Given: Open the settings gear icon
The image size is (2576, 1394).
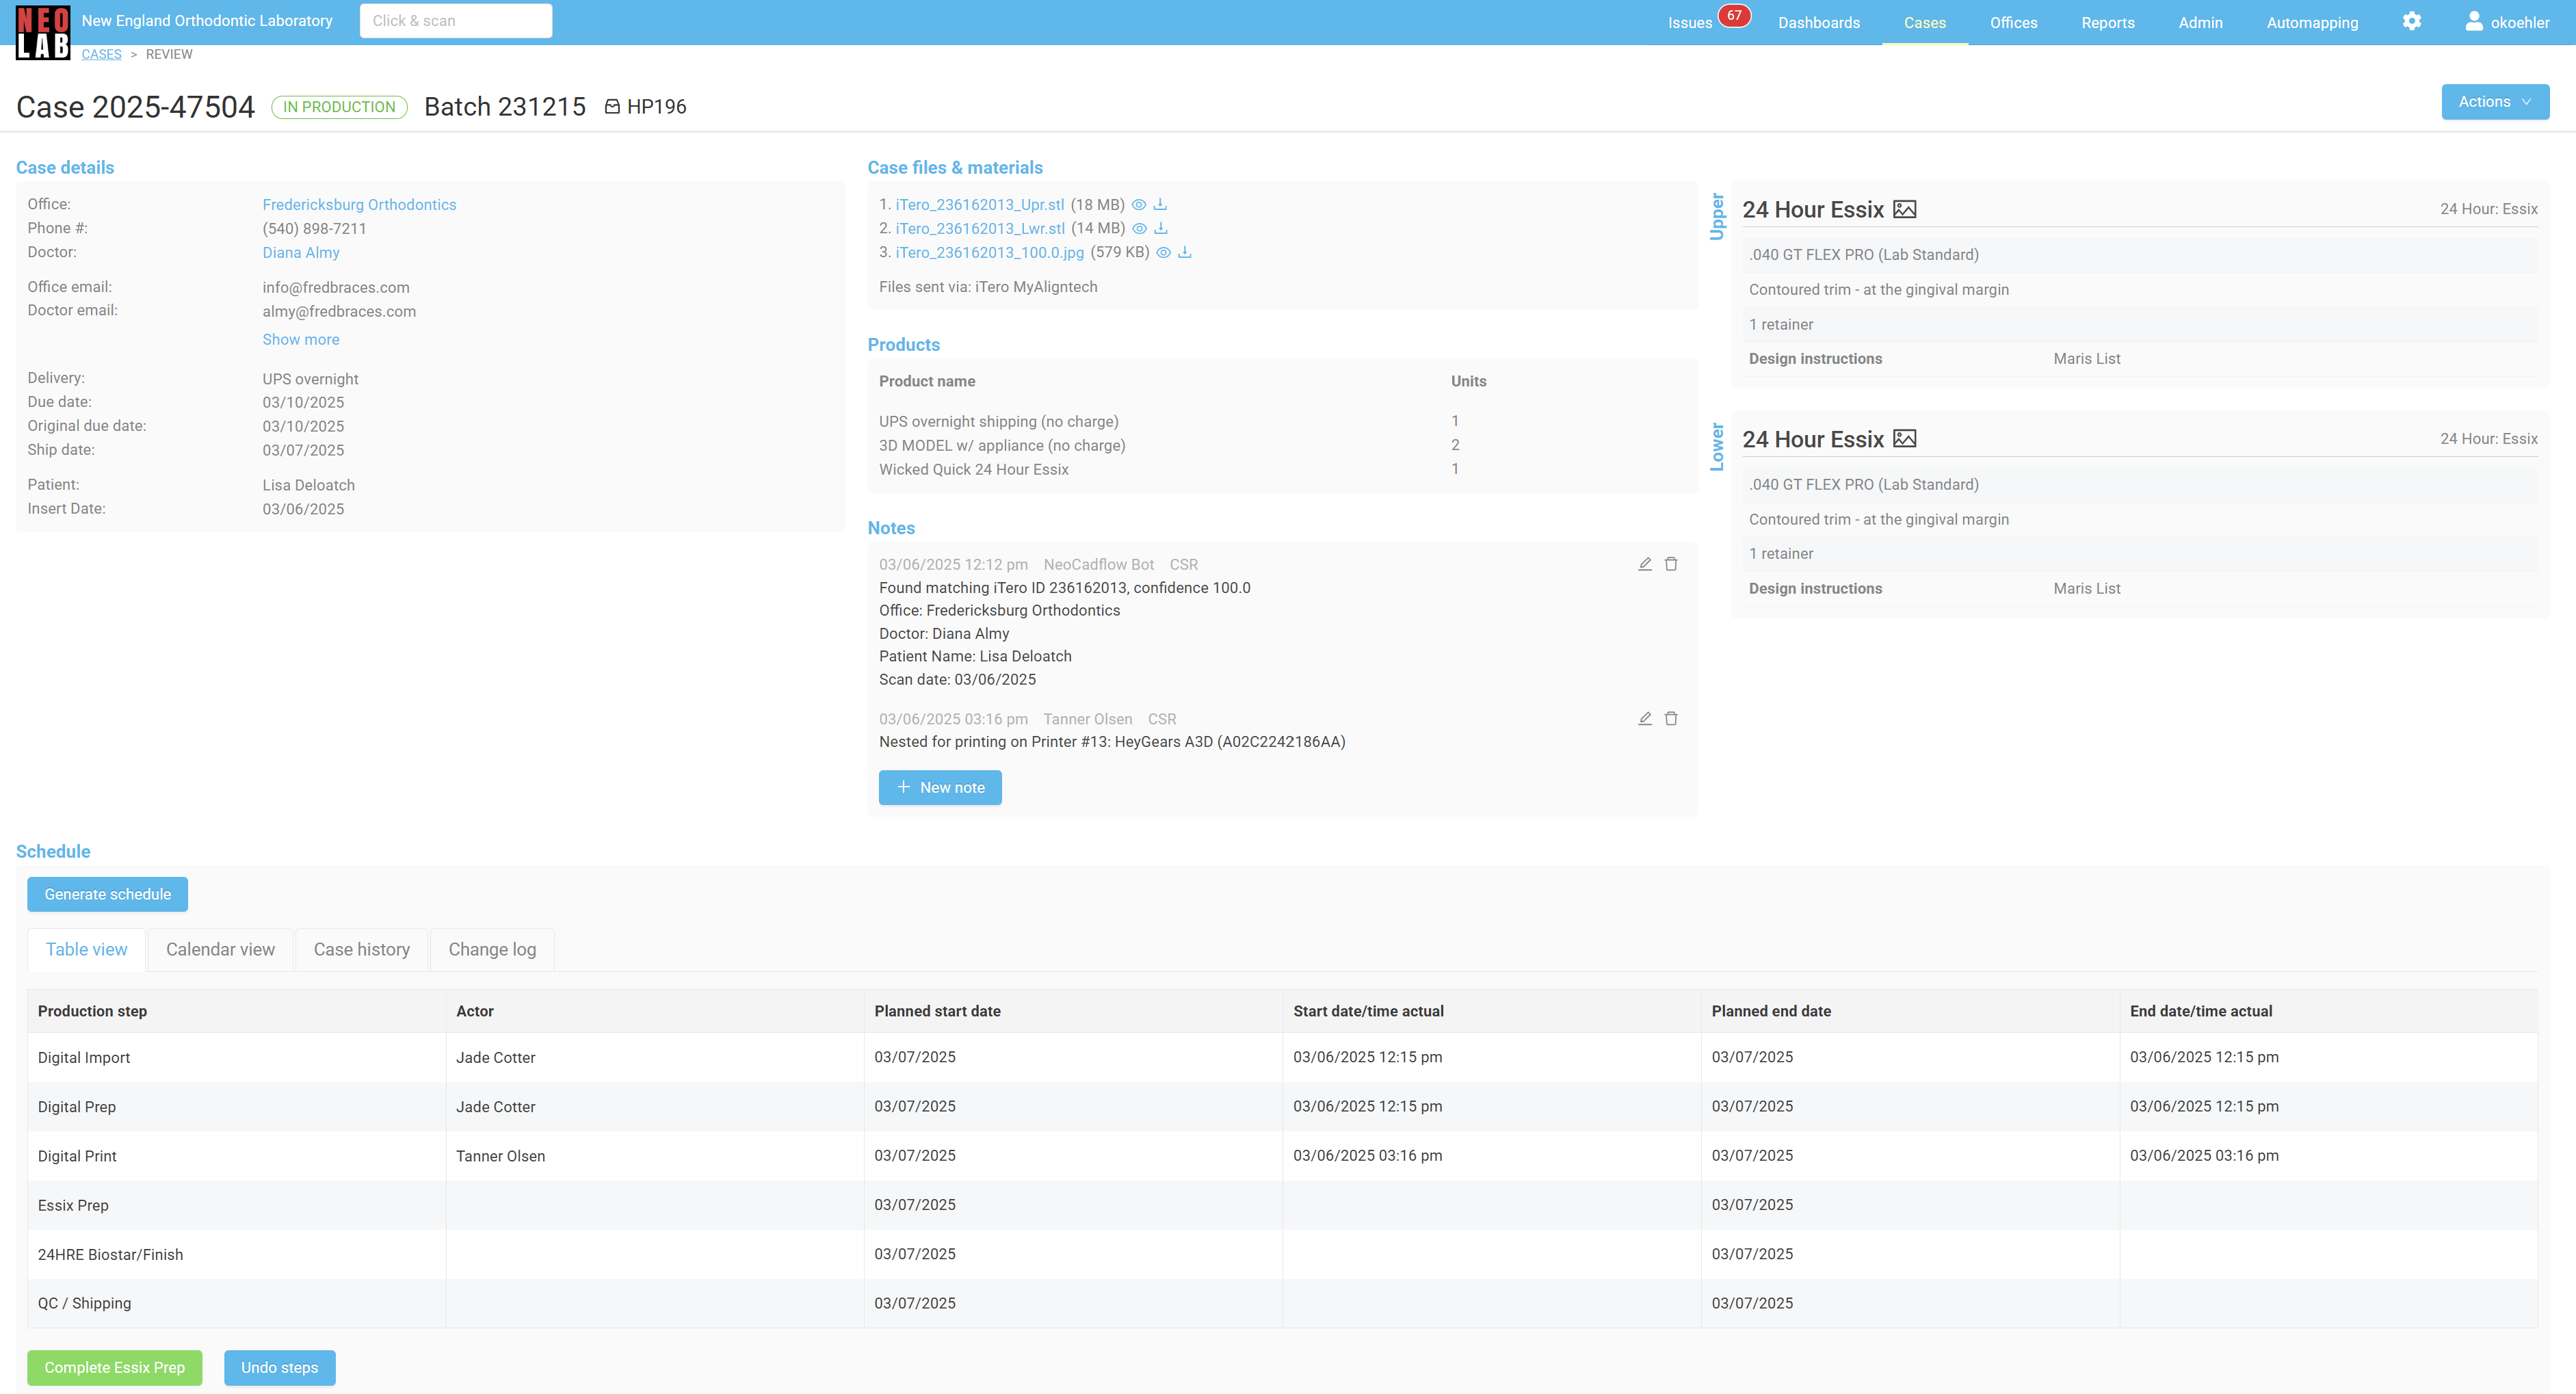Looking at the screenshot, I should 2412,21.
